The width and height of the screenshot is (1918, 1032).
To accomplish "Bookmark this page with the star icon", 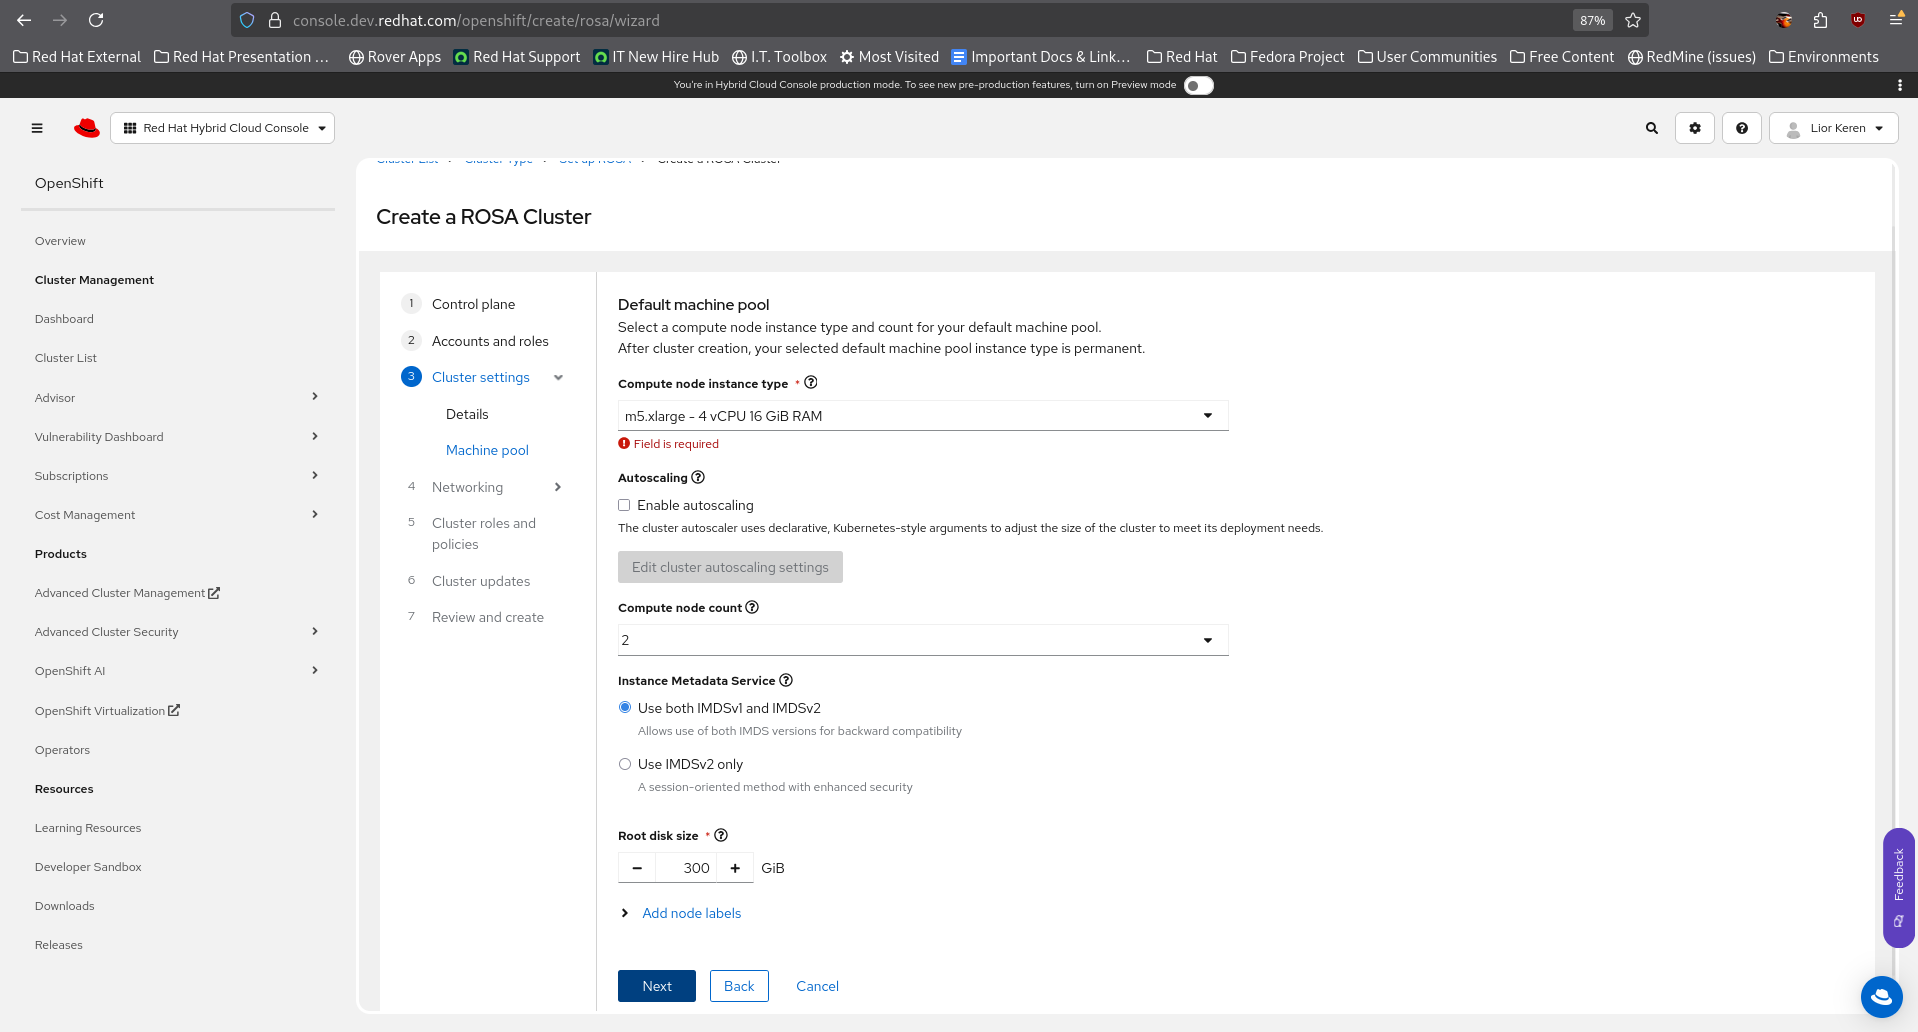I will [x=1633, y=20].
